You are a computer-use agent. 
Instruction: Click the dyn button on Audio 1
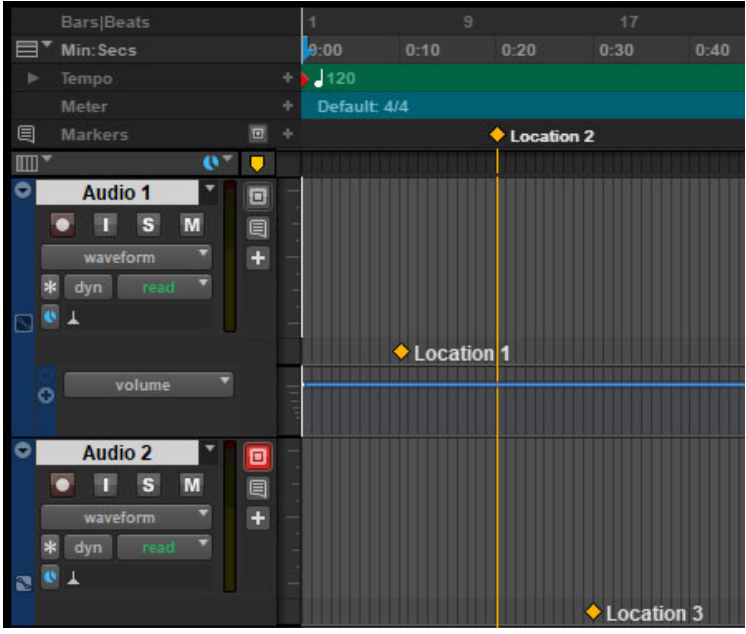89,288
